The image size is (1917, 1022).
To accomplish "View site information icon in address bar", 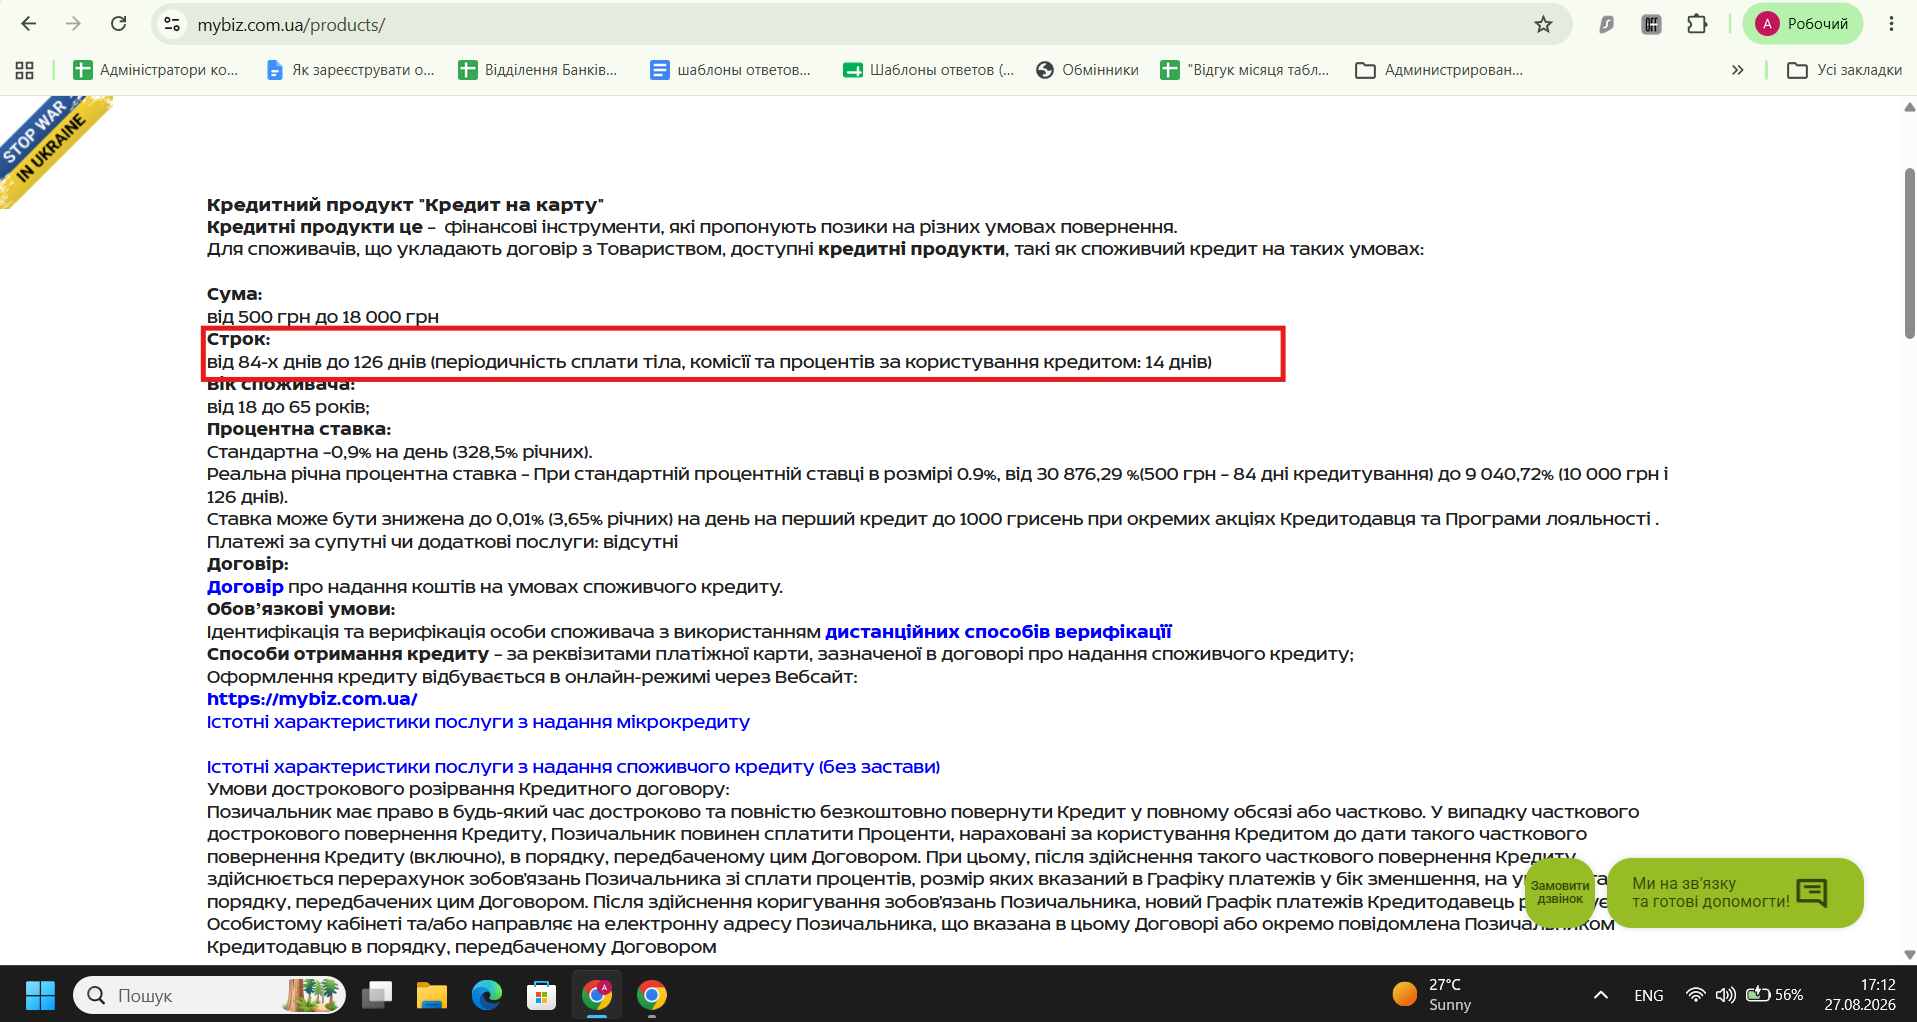I will (x=172, y=24).
